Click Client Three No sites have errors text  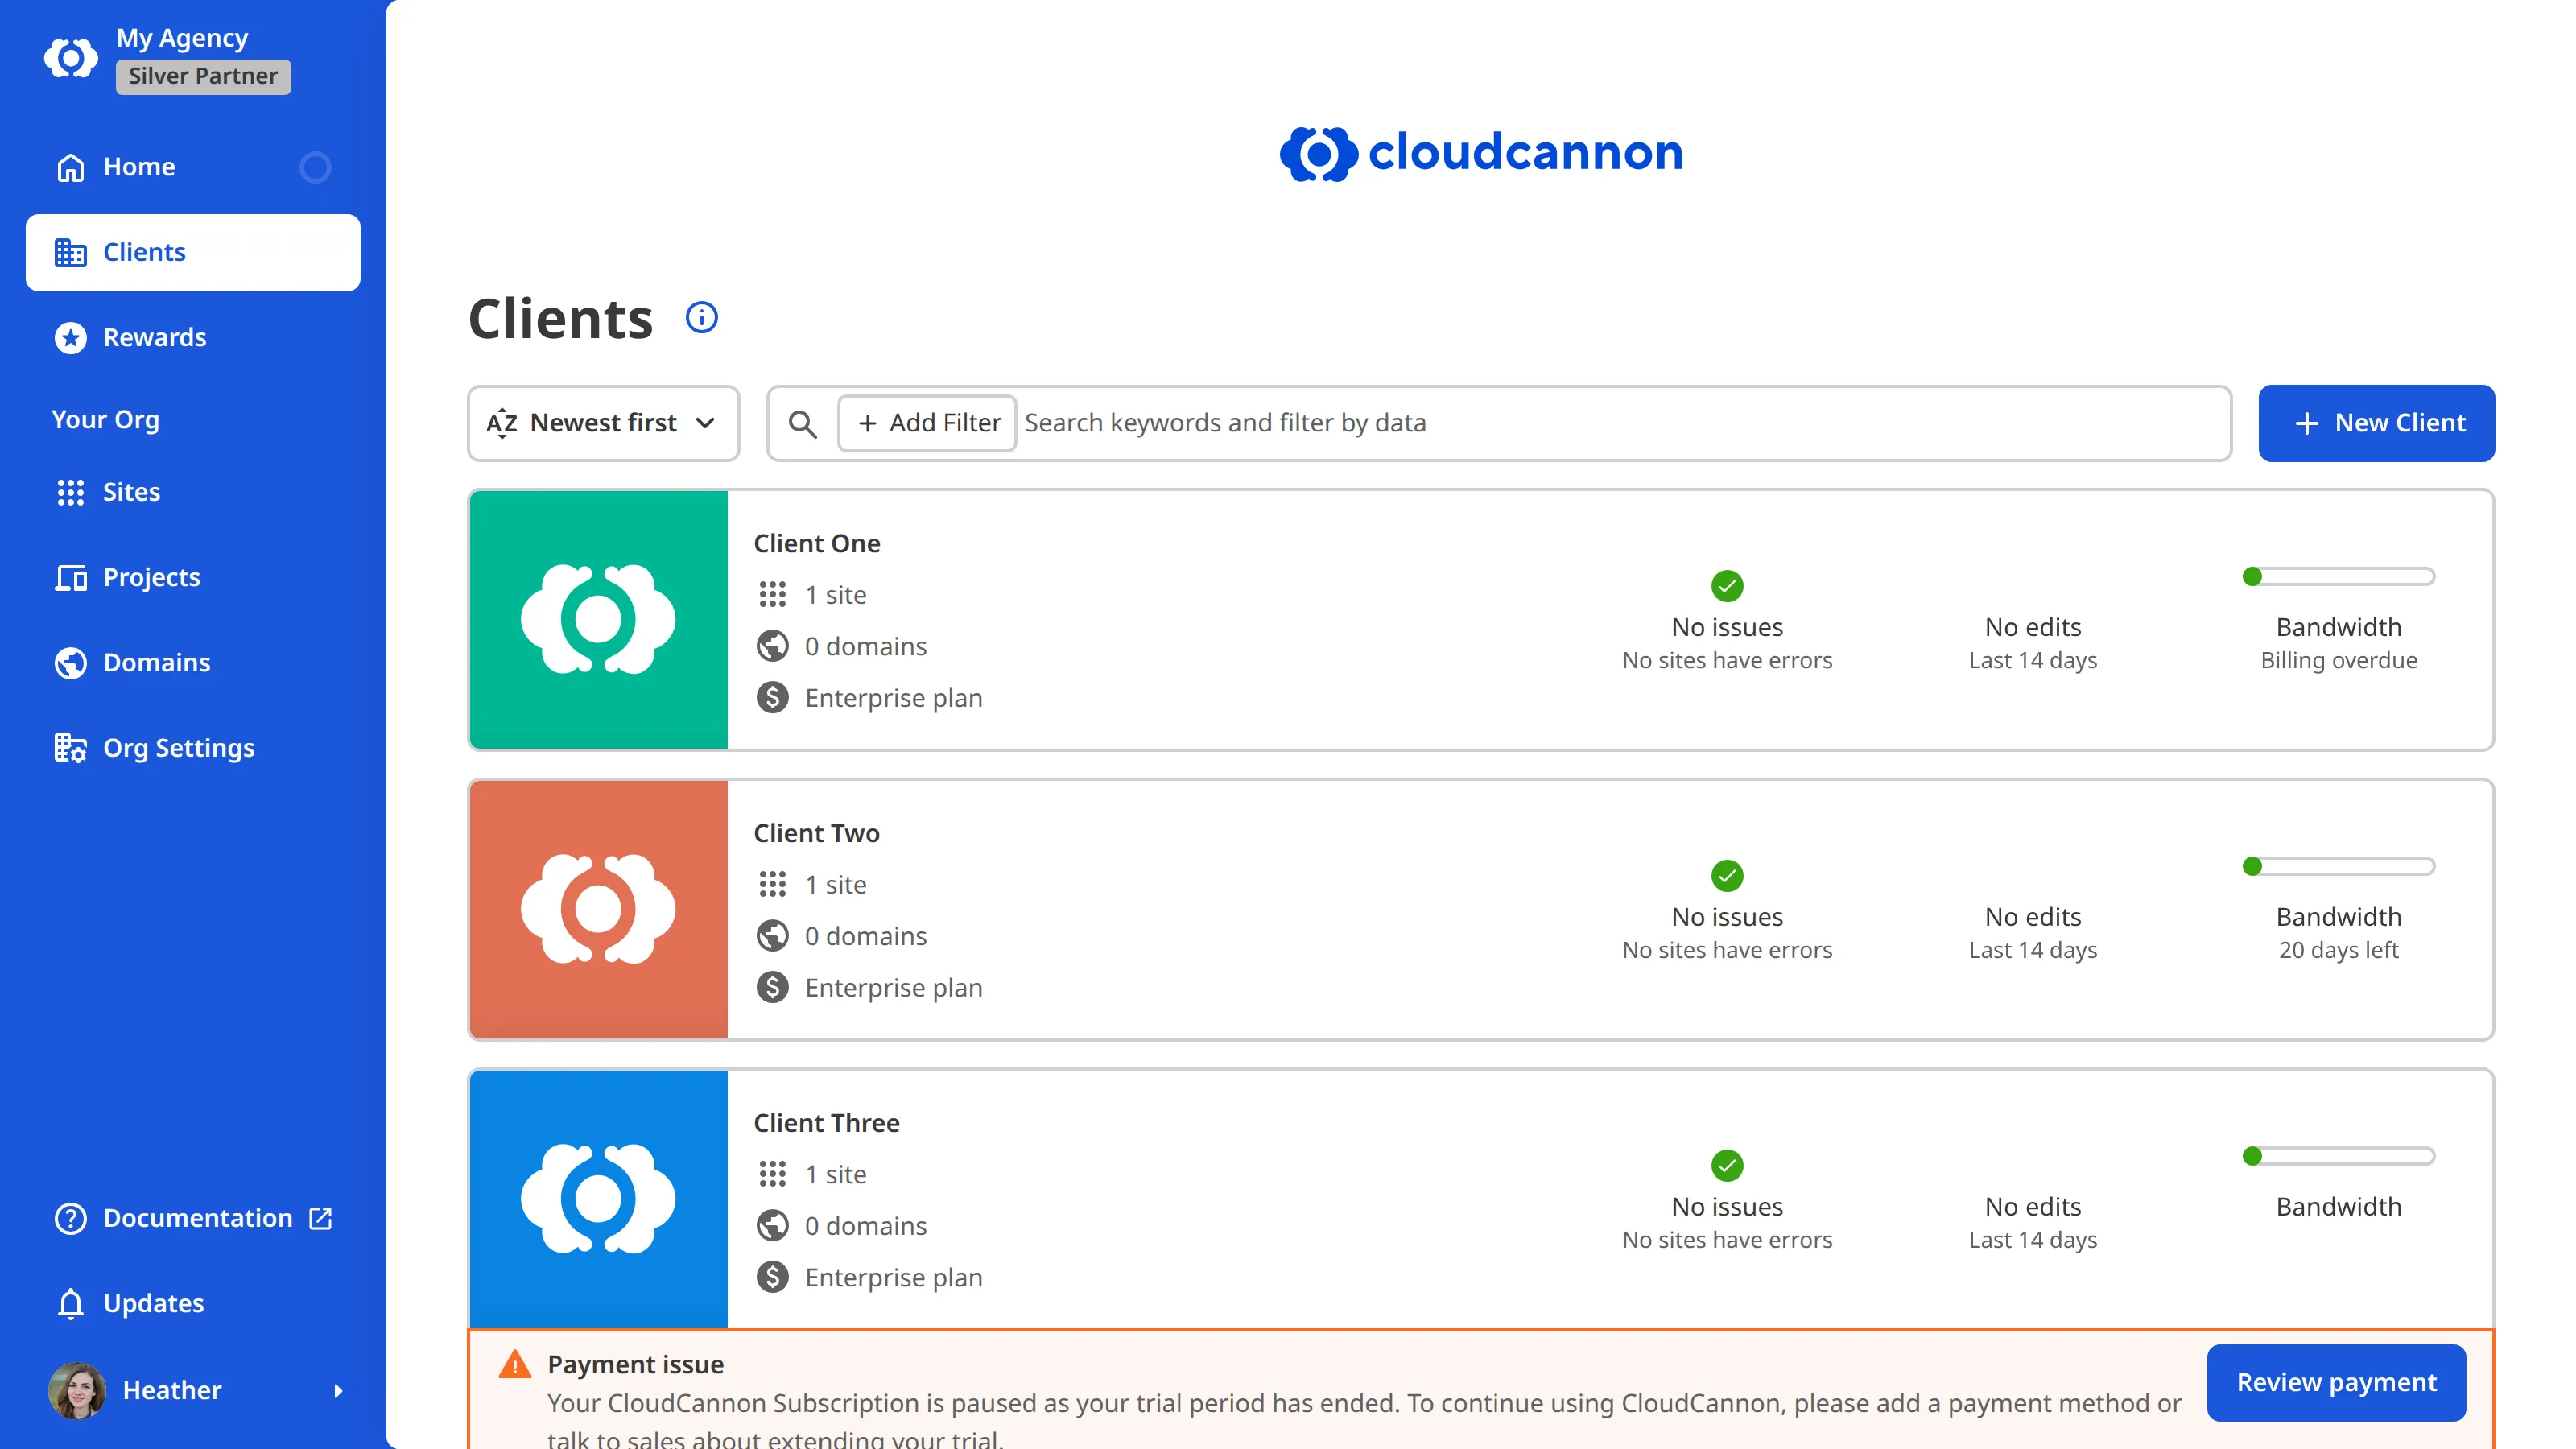click(x=1727, y=1240)
